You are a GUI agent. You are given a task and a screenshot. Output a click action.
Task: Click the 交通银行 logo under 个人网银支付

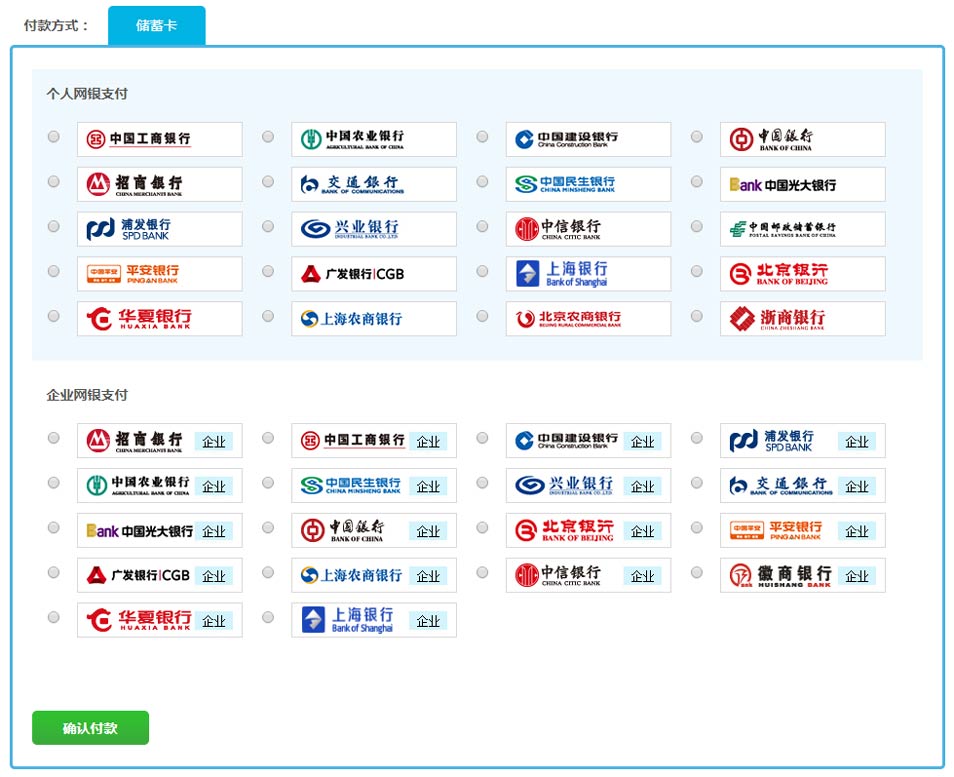click(374, 184)
